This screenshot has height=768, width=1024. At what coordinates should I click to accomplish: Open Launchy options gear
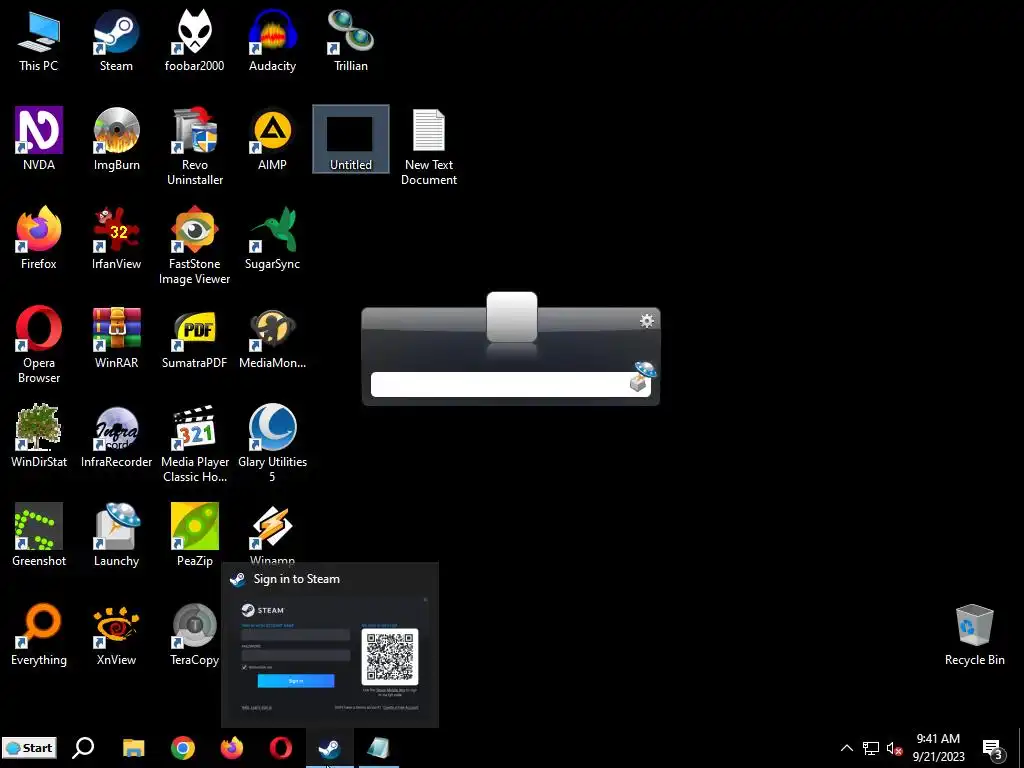coord(647,321)
